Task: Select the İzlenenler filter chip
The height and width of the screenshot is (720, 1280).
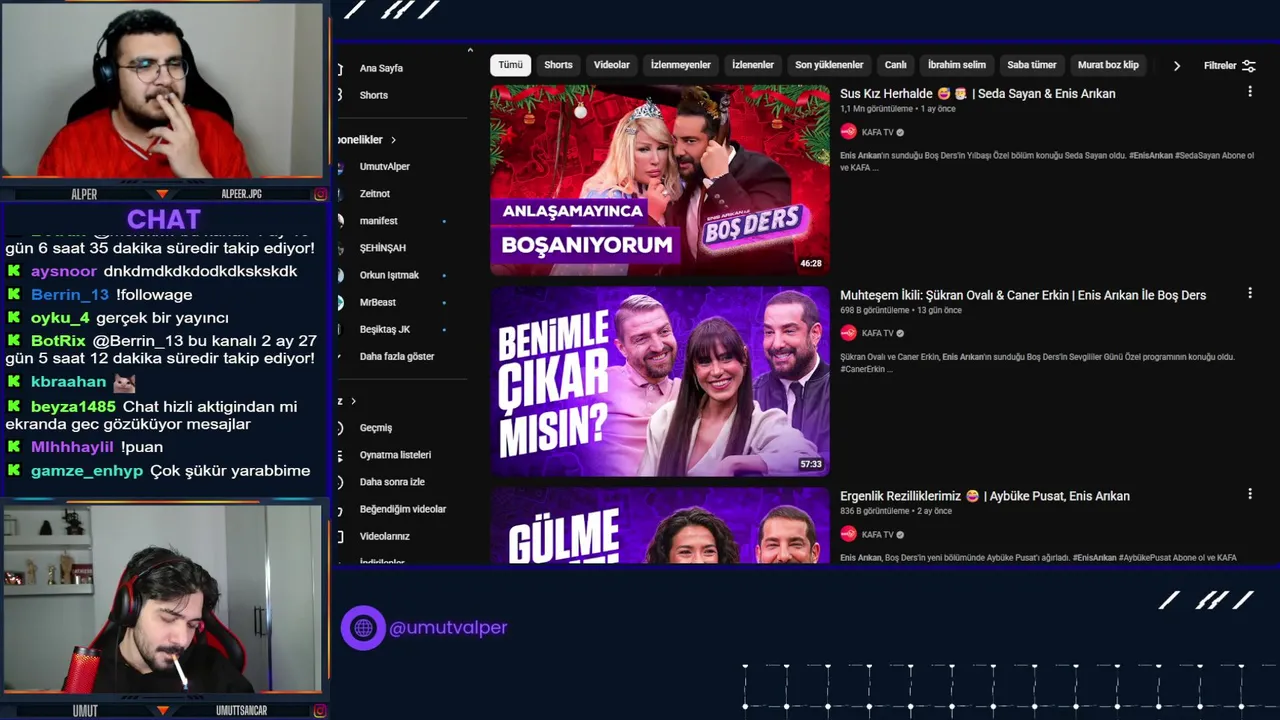Action: click(753, 65)
